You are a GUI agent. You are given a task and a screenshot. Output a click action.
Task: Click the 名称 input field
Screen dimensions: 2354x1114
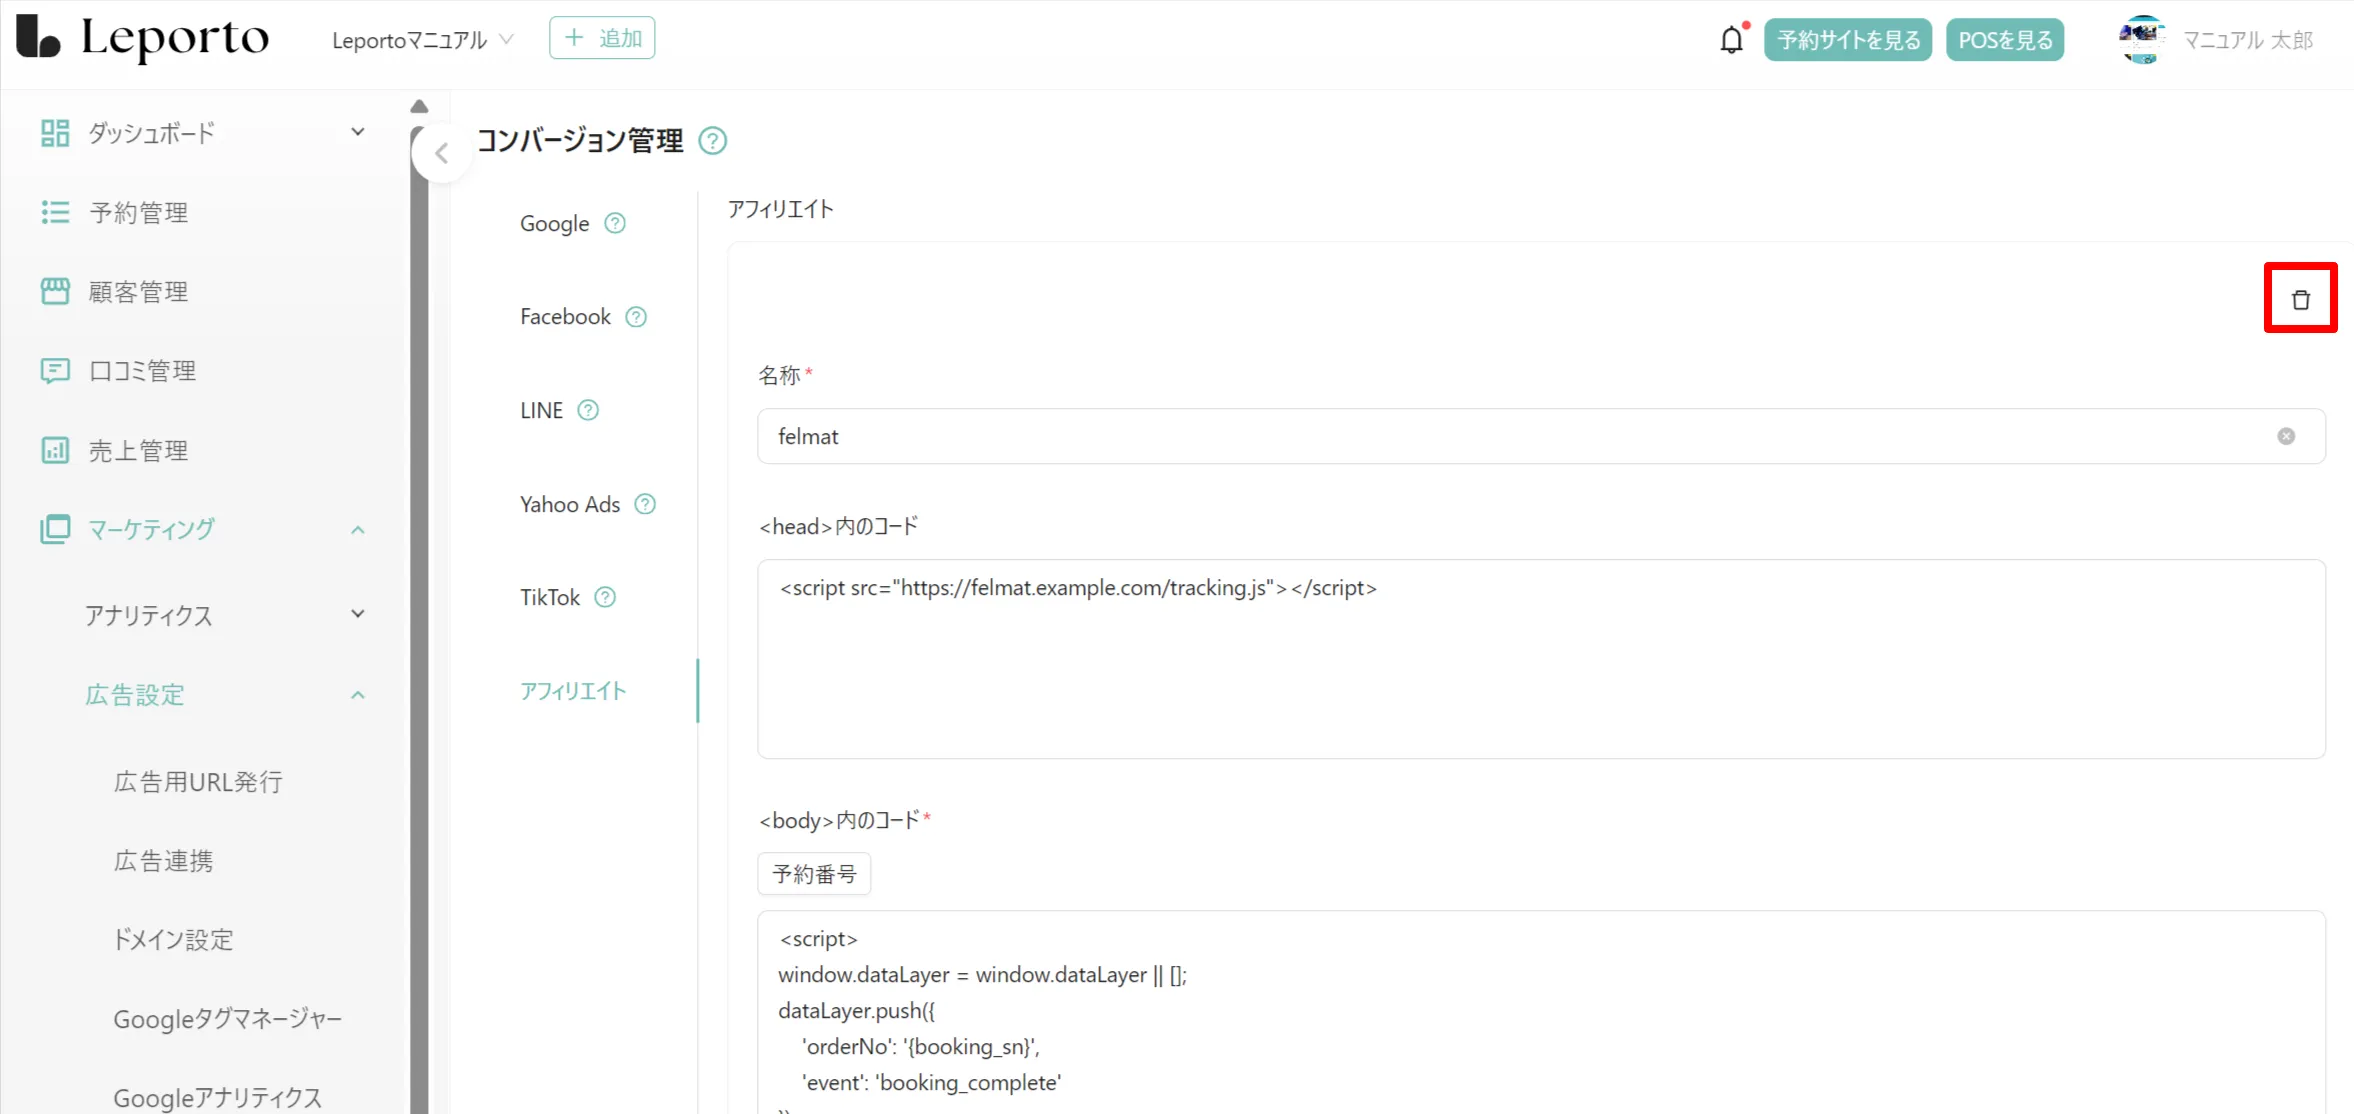coord(1541,436)
